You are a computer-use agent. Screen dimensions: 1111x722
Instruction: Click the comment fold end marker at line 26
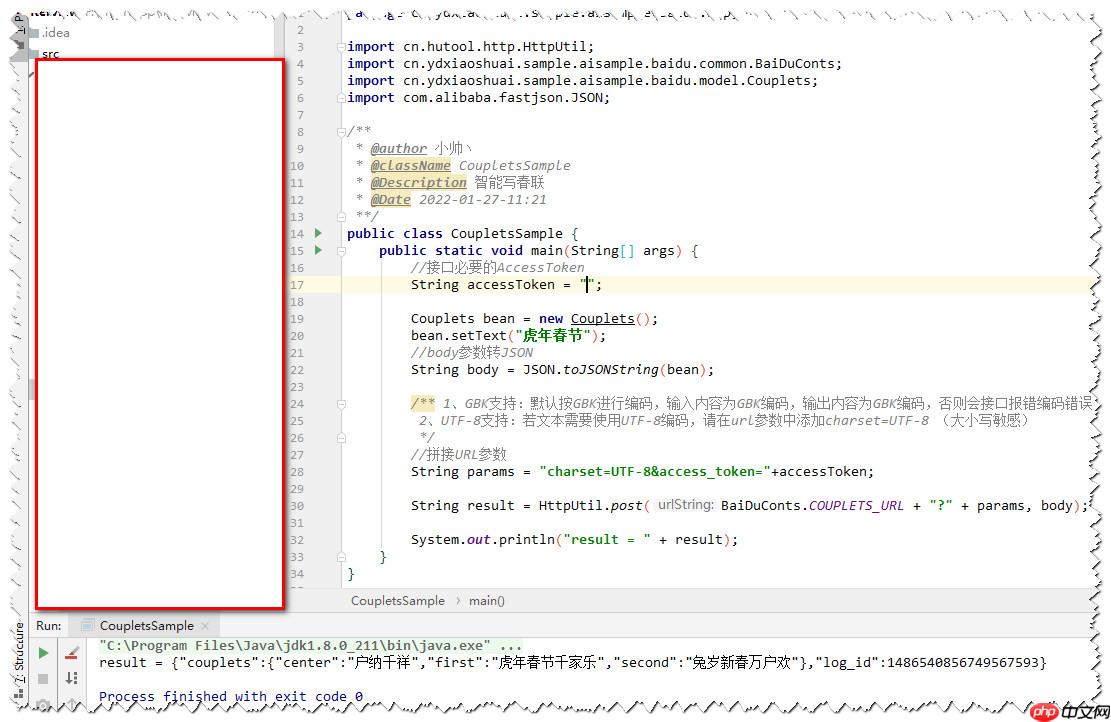pyautogui.click(x=341, y=438)
